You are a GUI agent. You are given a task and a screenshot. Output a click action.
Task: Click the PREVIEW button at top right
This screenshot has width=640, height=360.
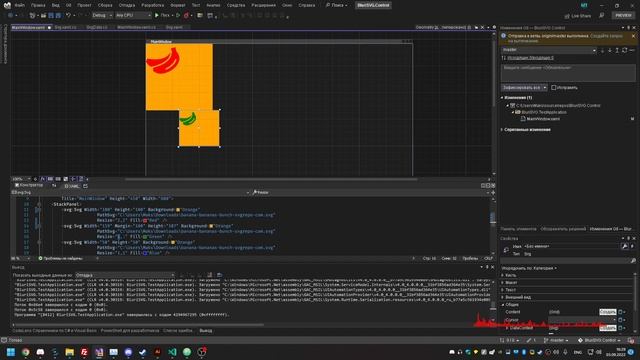click(x=623, y=15)
